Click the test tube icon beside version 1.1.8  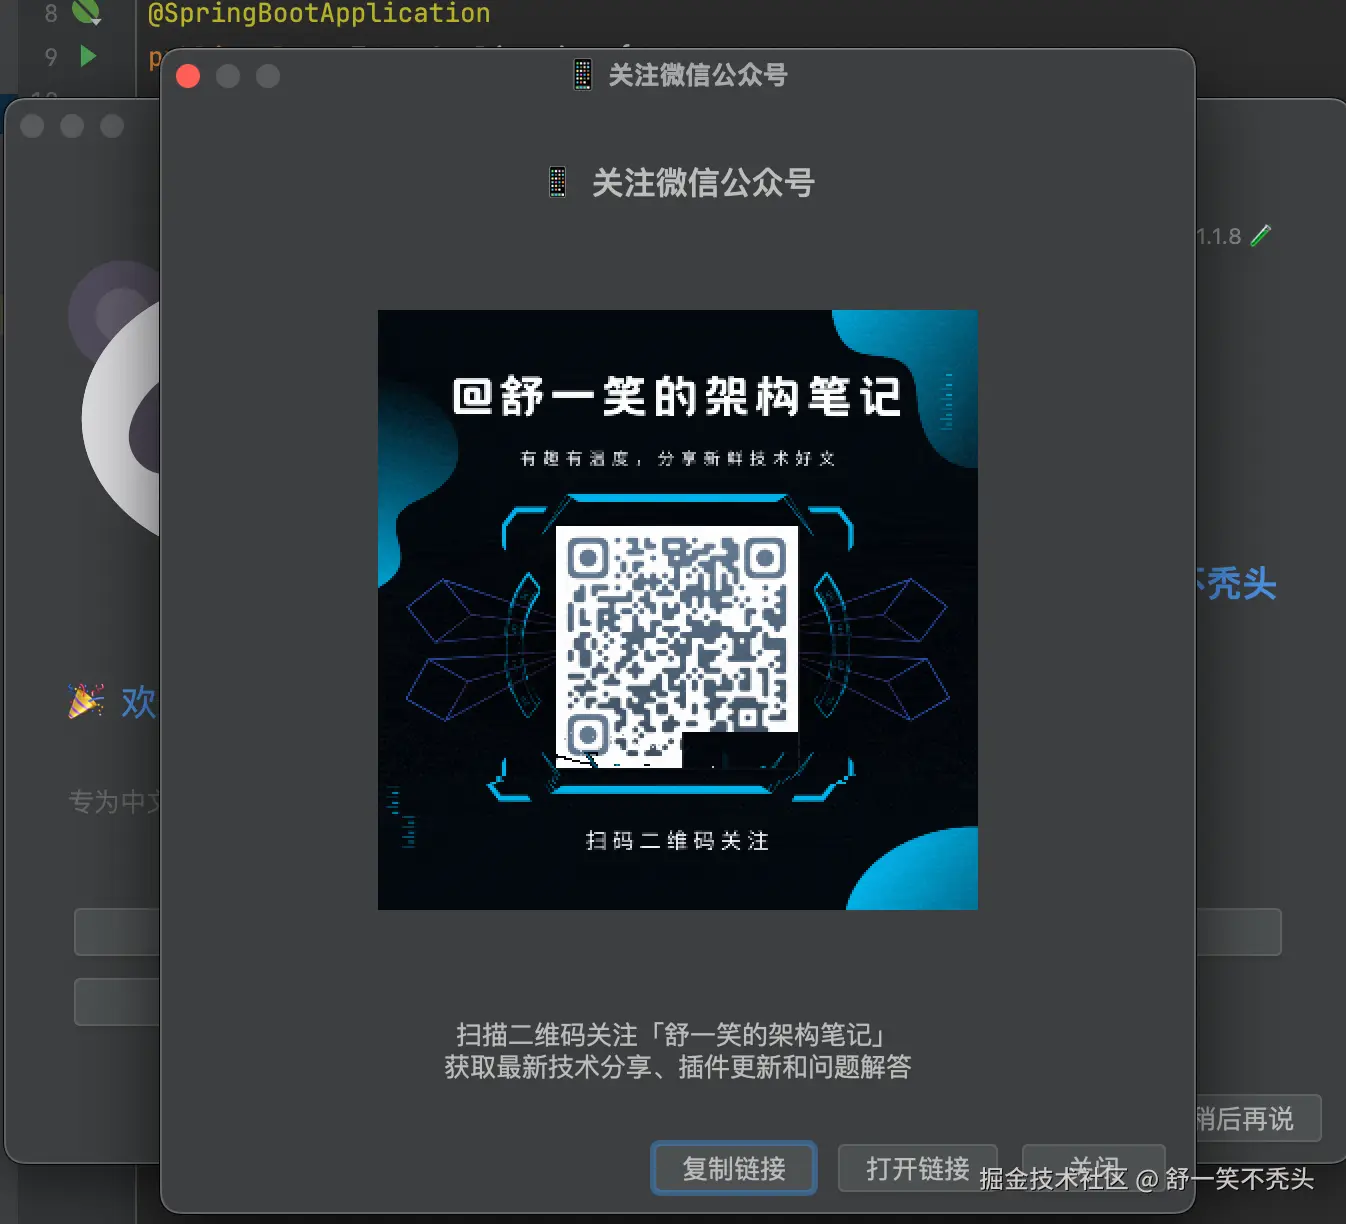click(1261, 234)
